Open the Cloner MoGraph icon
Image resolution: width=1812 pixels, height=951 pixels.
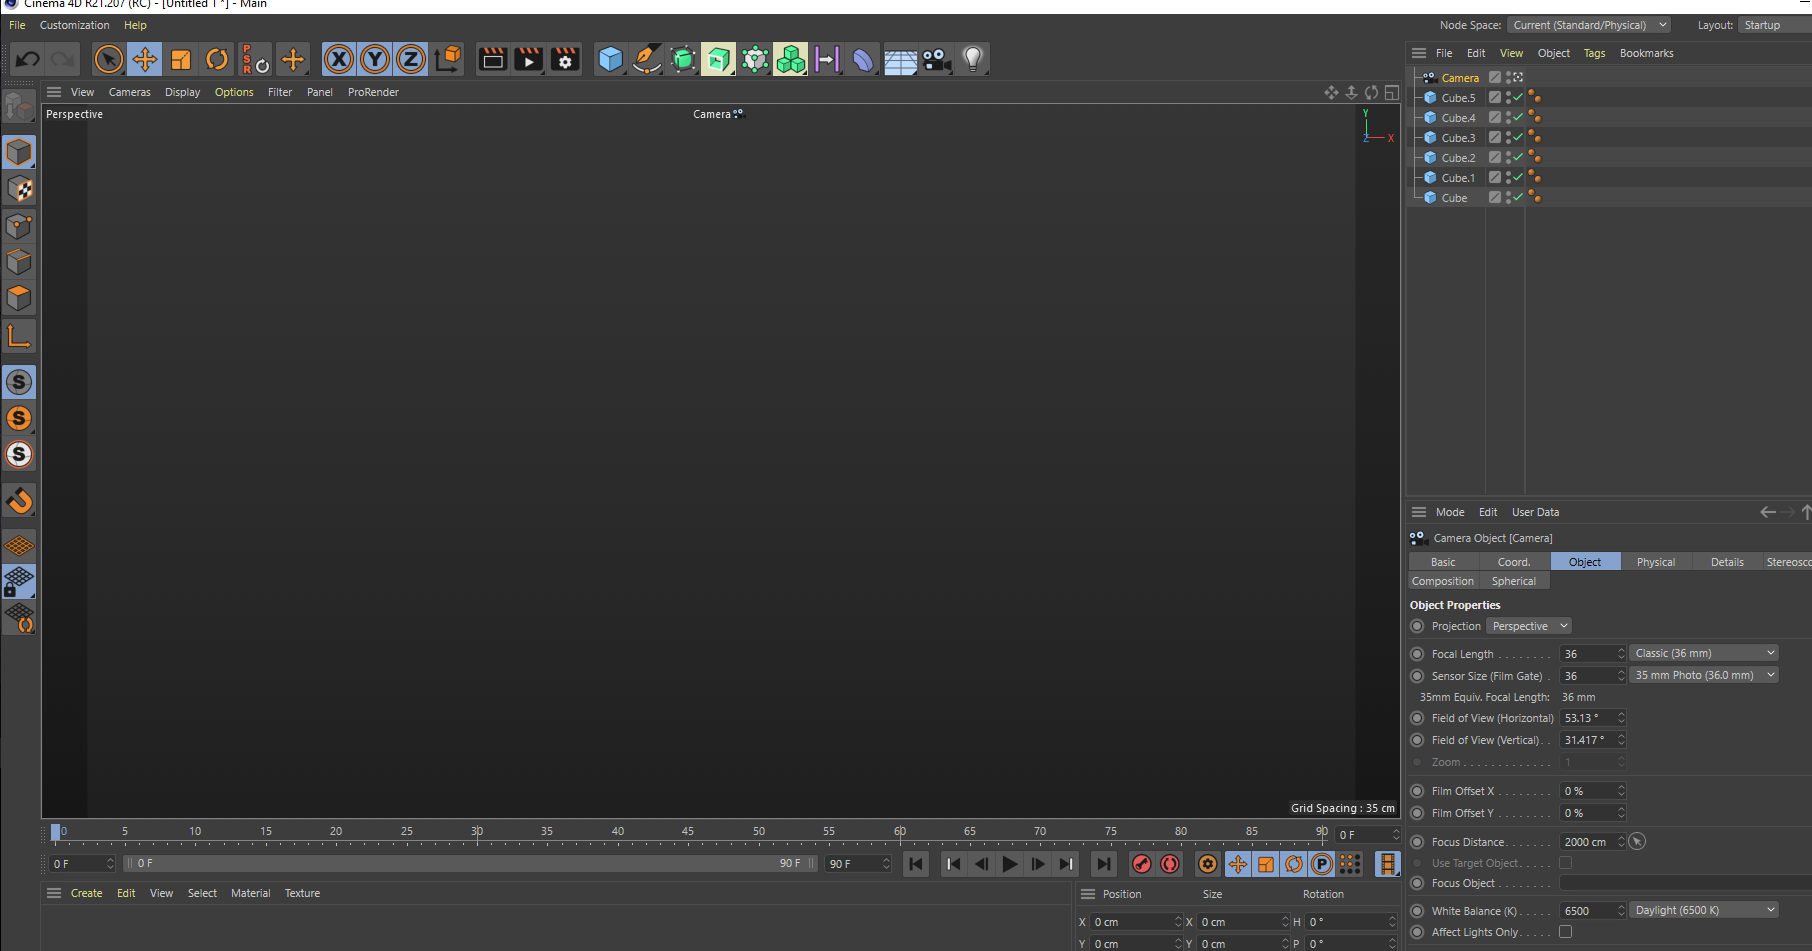click(x=790, y=59)
